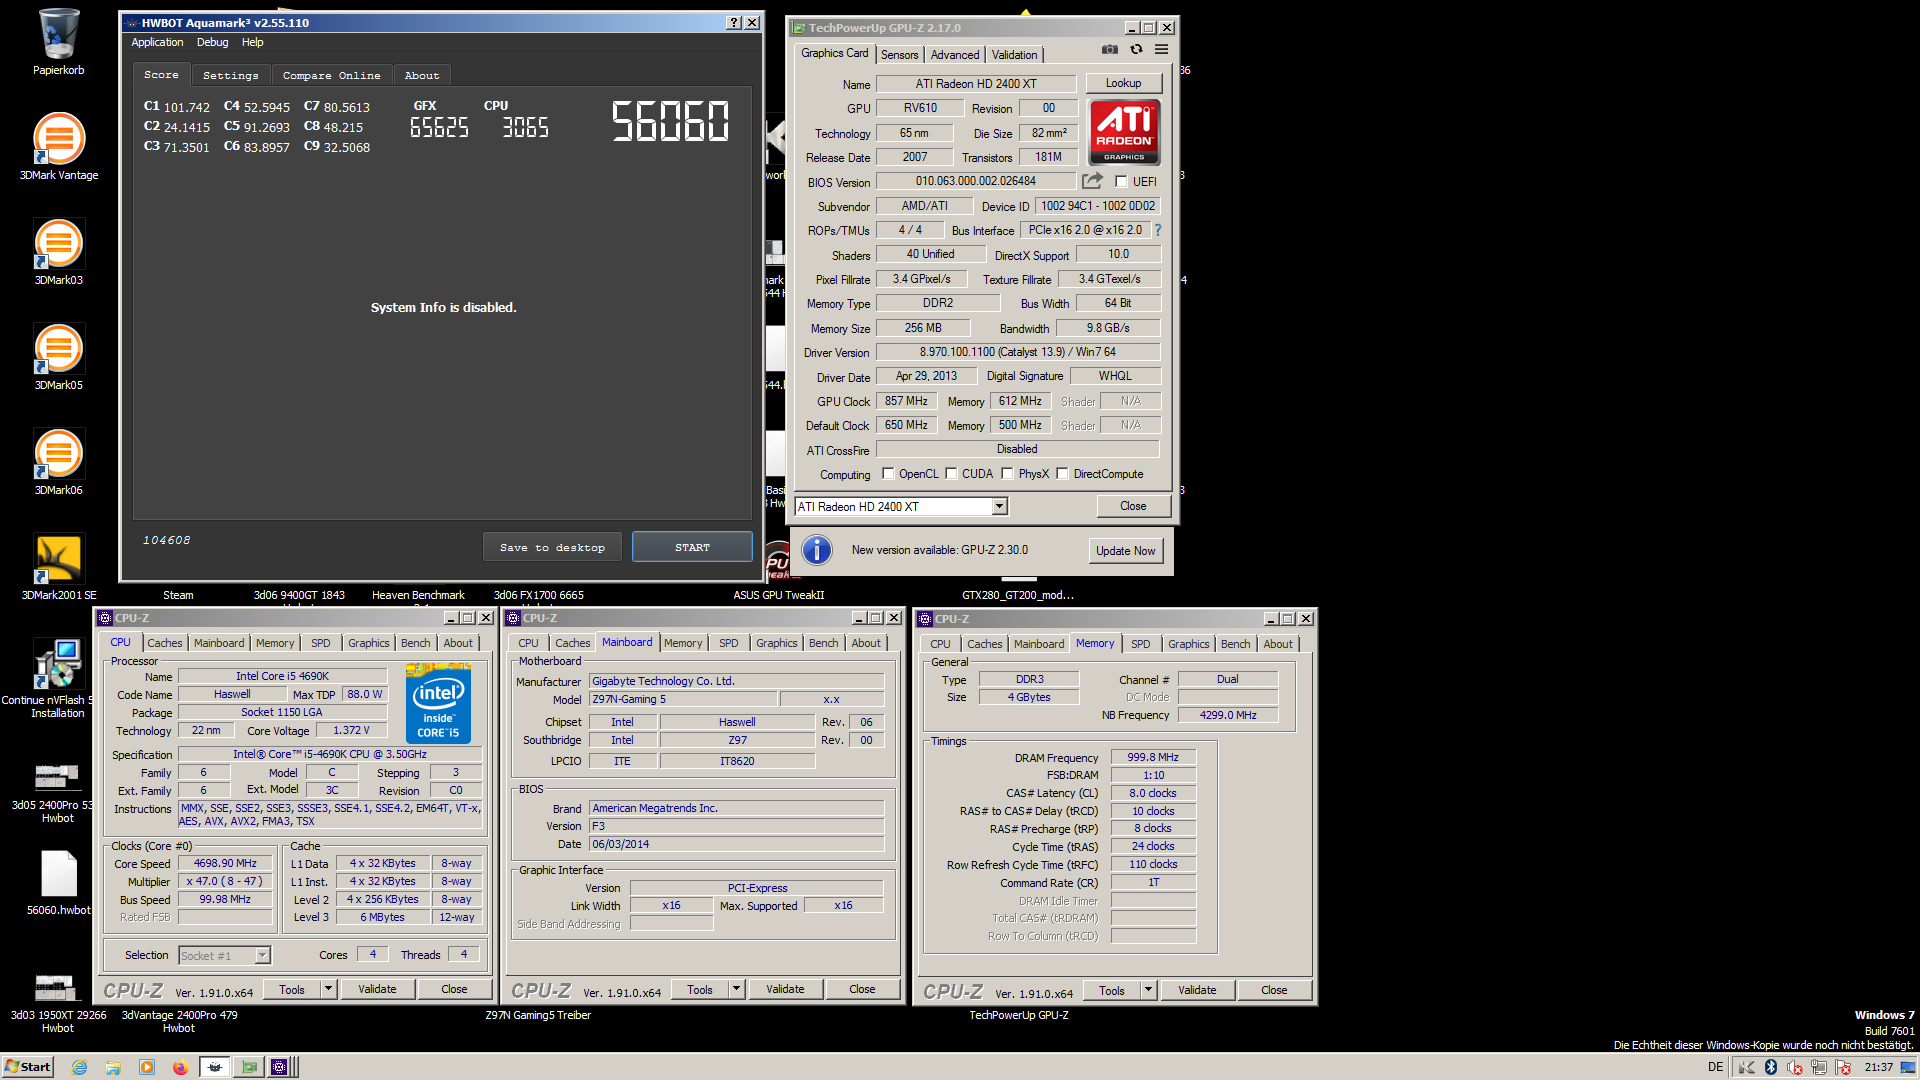Click the Start button on the taskbar
Image resolution: width=1920 pixels, height=1080 pixels.
28,1067
